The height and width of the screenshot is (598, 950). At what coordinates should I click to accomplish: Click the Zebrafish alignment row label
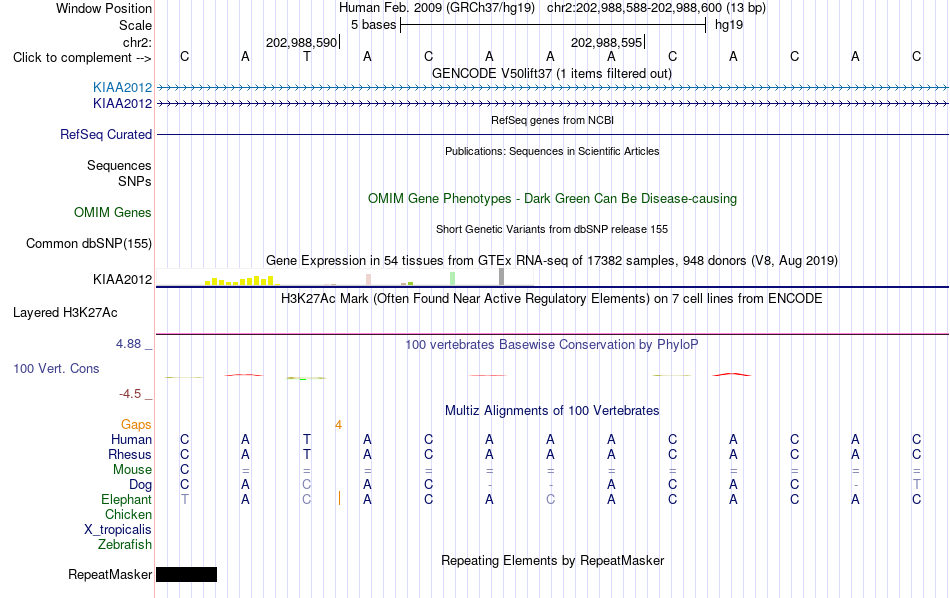125,545
